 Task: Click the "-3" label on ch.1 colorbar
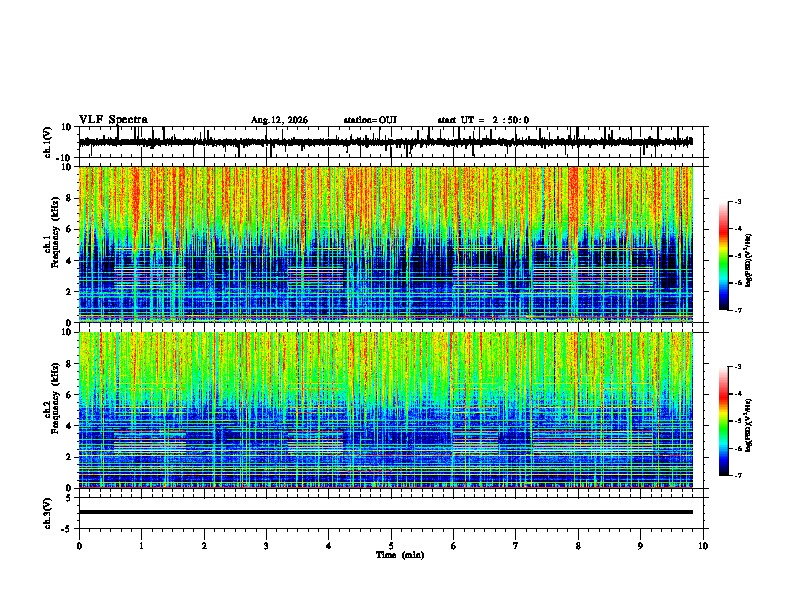click(x=737, y=201)
